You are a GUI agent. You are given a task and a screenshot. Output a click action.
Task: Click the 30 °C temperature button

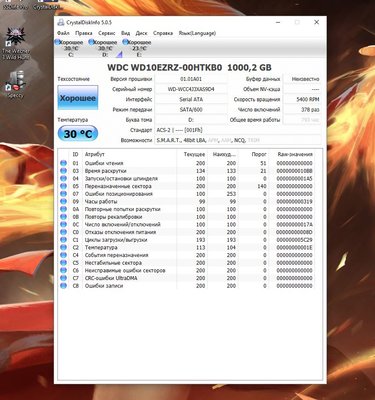click(x=78, y=134)
